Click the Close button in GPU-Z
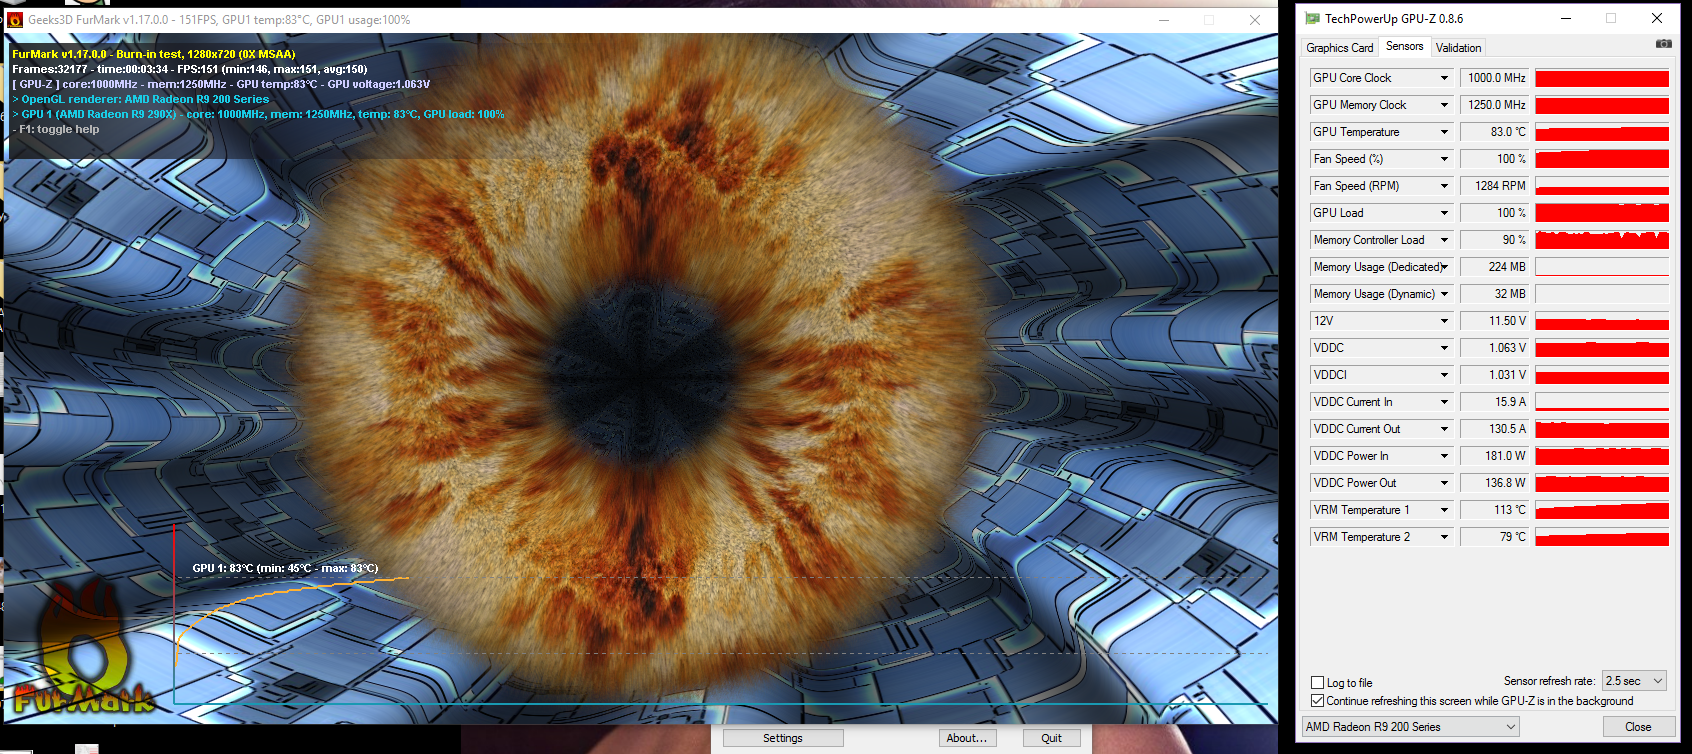 click(1638, 727)
